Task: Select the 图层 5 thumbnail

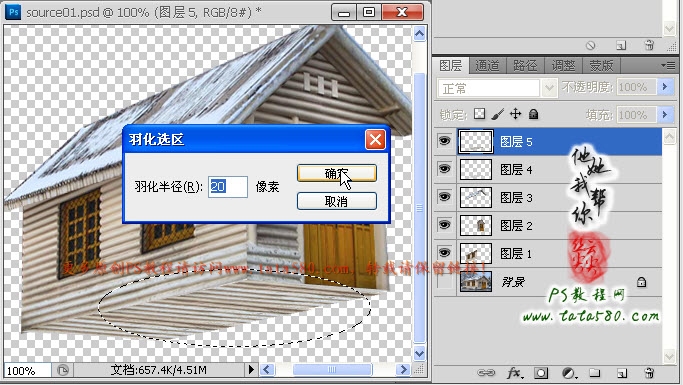Action: pyautogui.click(x=476, y=142)
